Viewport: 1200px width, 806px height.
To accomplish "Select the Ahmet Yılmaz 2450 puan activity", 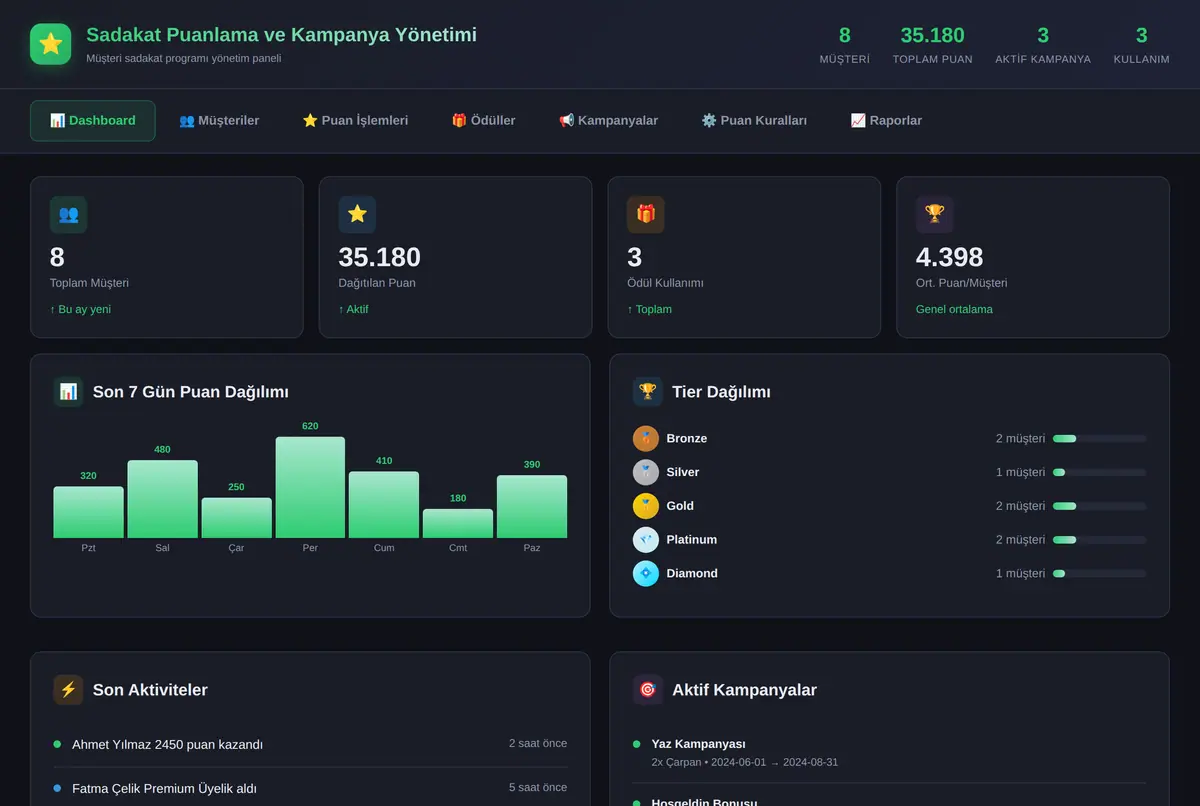I will 310,744.
